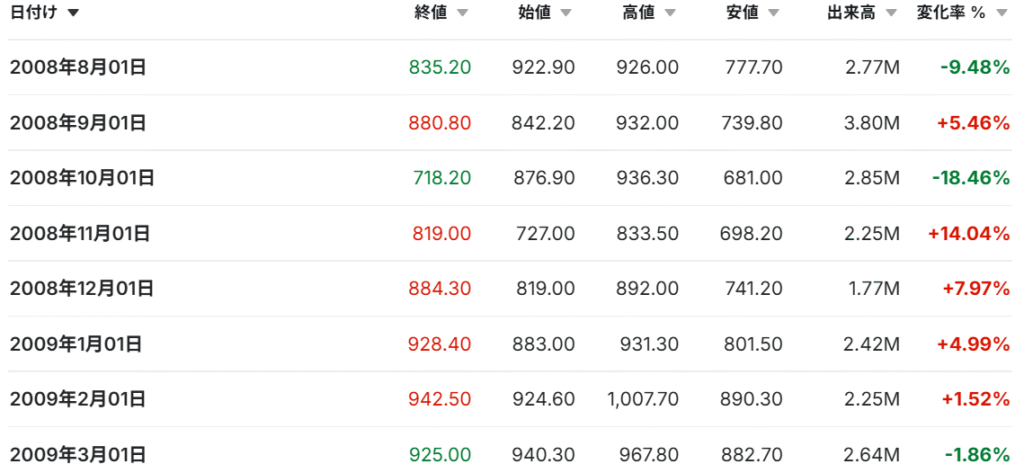Click the sort arrow beside 高値
This screenshot has width=1024, height=473.
(670, 13)
